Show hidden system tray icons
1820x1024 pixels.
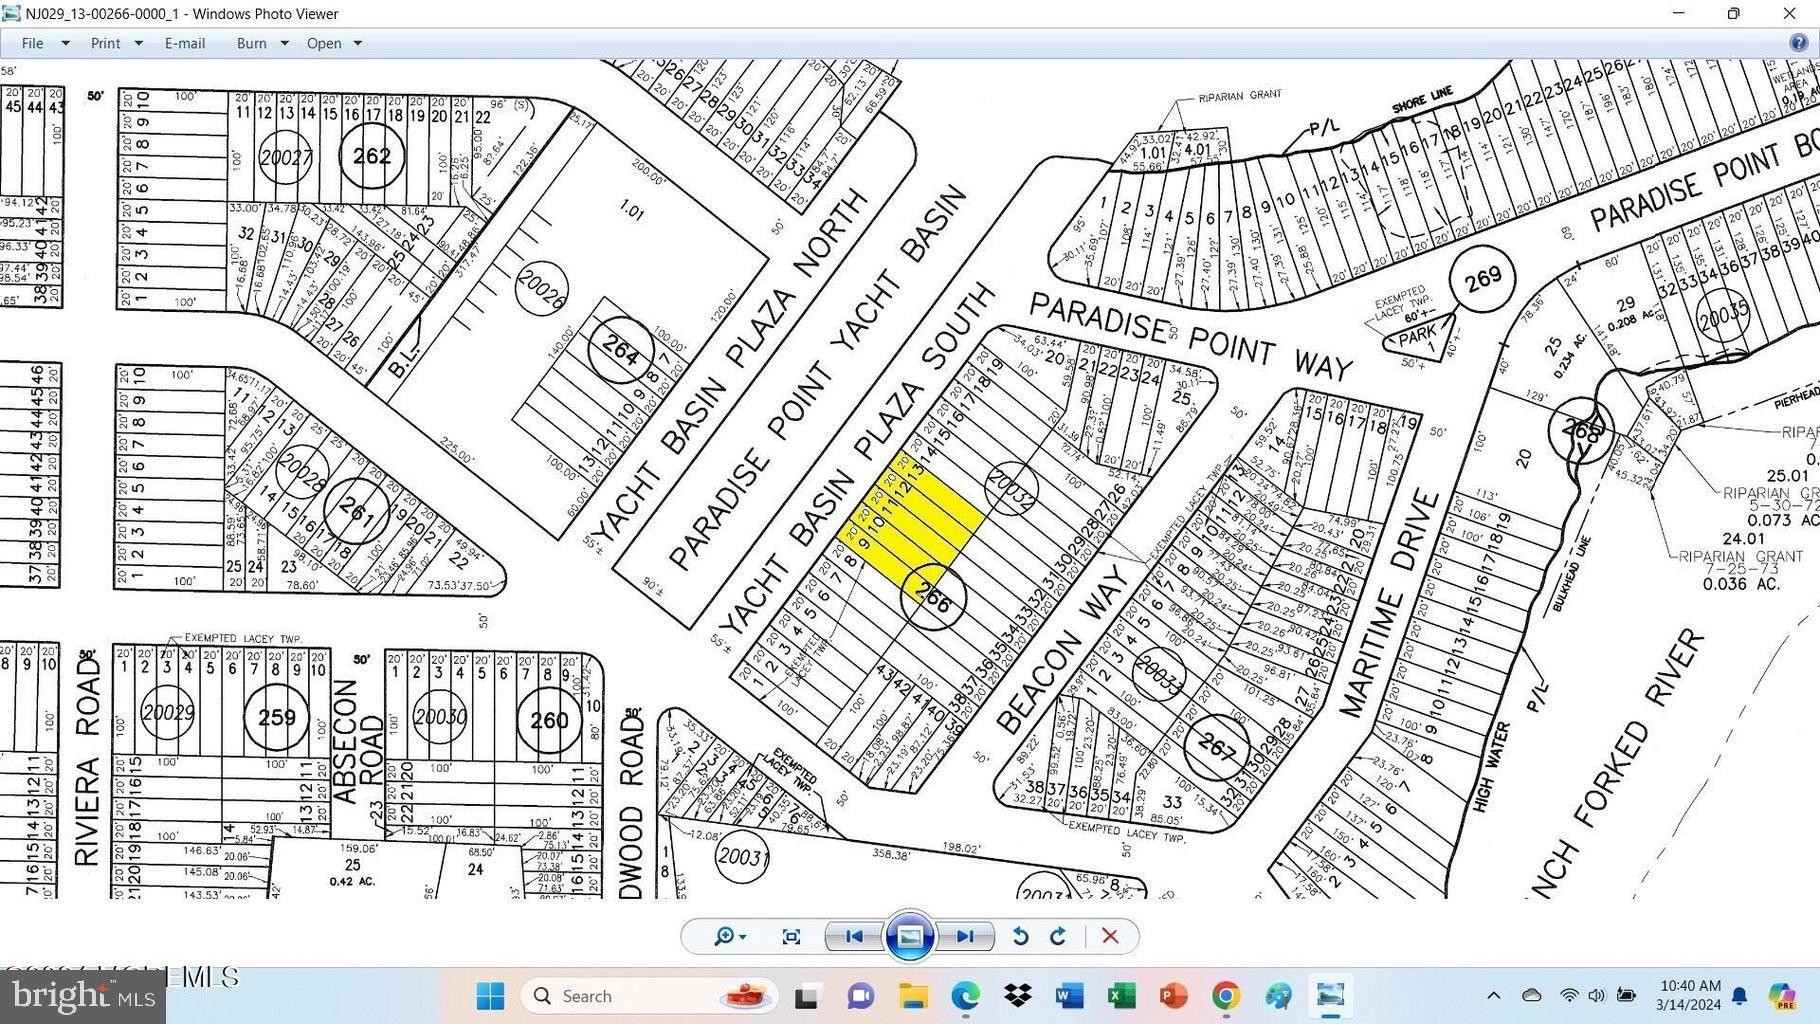pos(1494,996)
